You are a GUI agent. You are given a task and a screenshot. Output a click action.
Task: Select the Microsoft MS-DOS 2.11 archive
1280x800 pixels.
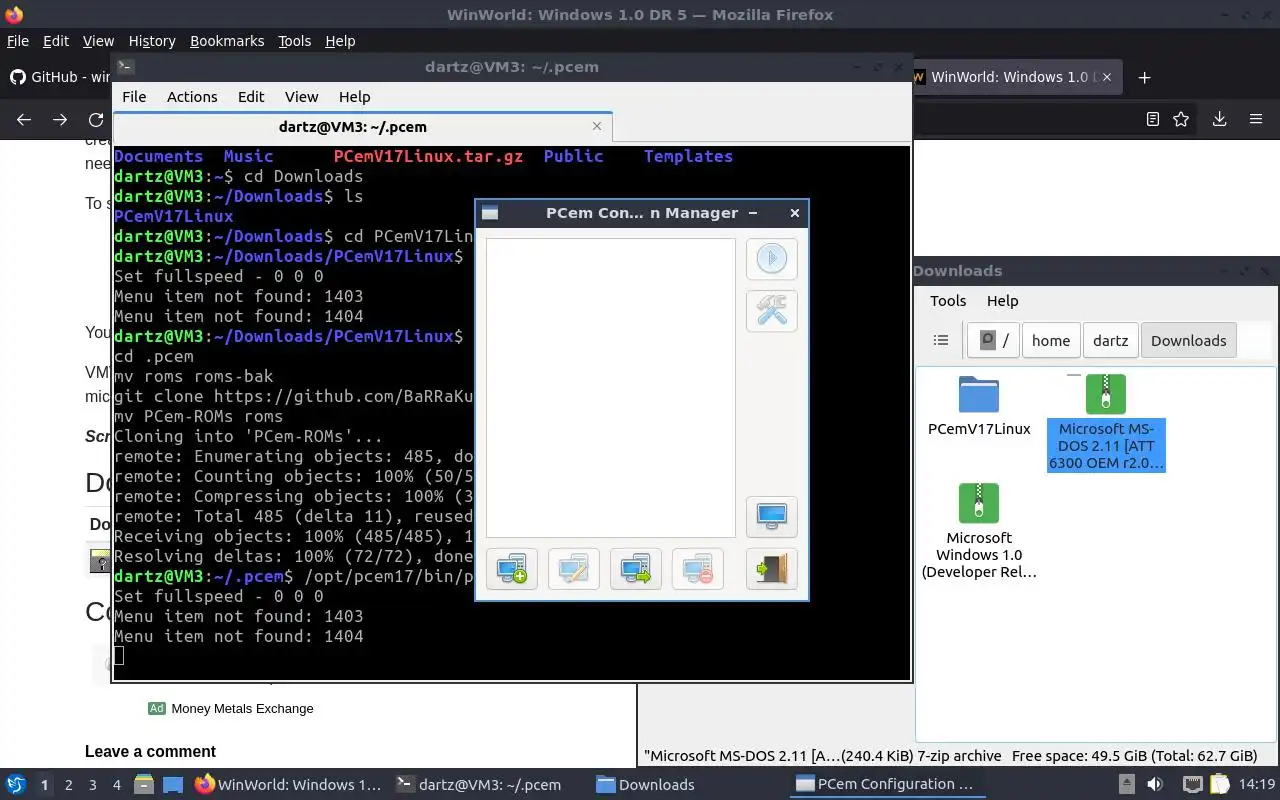[1106, 422]
